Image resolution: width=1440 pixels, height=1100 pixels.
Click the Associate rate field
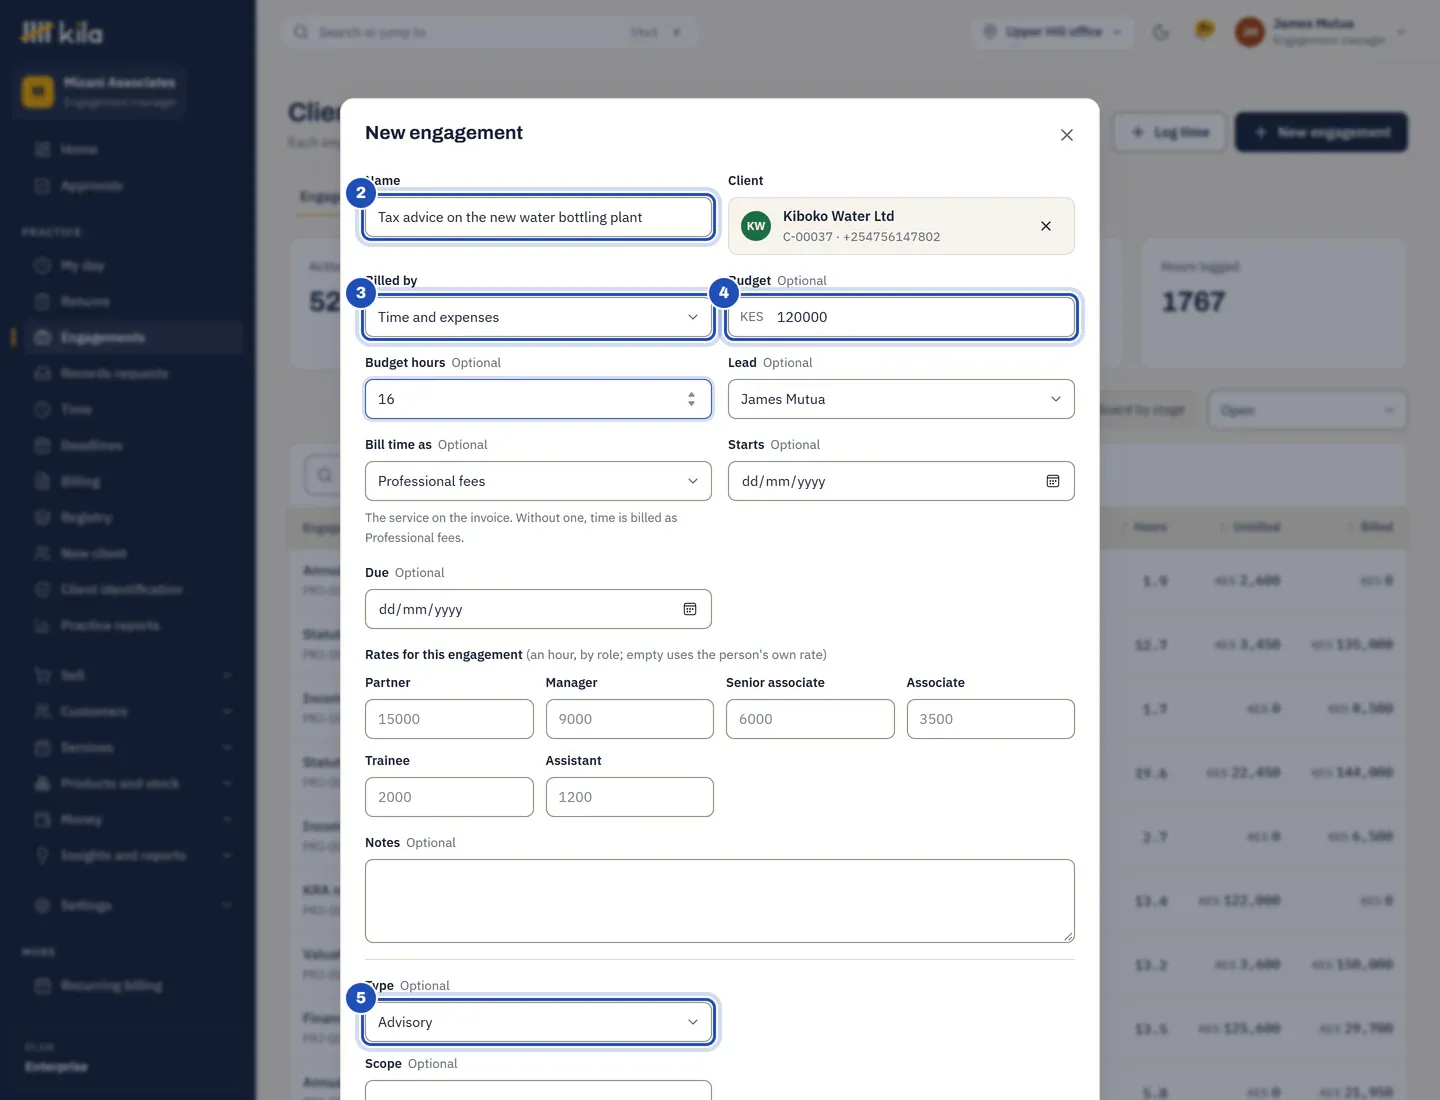pos(991,719)
